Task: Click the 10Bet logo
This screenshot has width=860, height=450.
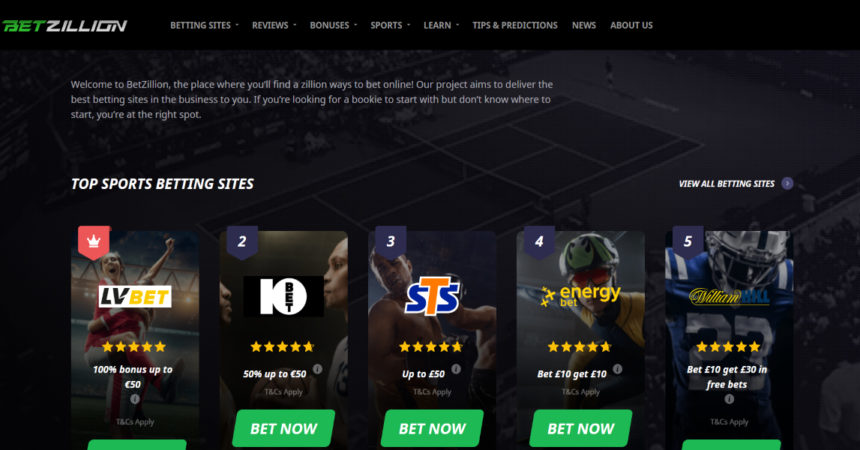Action: coord(283,296)
